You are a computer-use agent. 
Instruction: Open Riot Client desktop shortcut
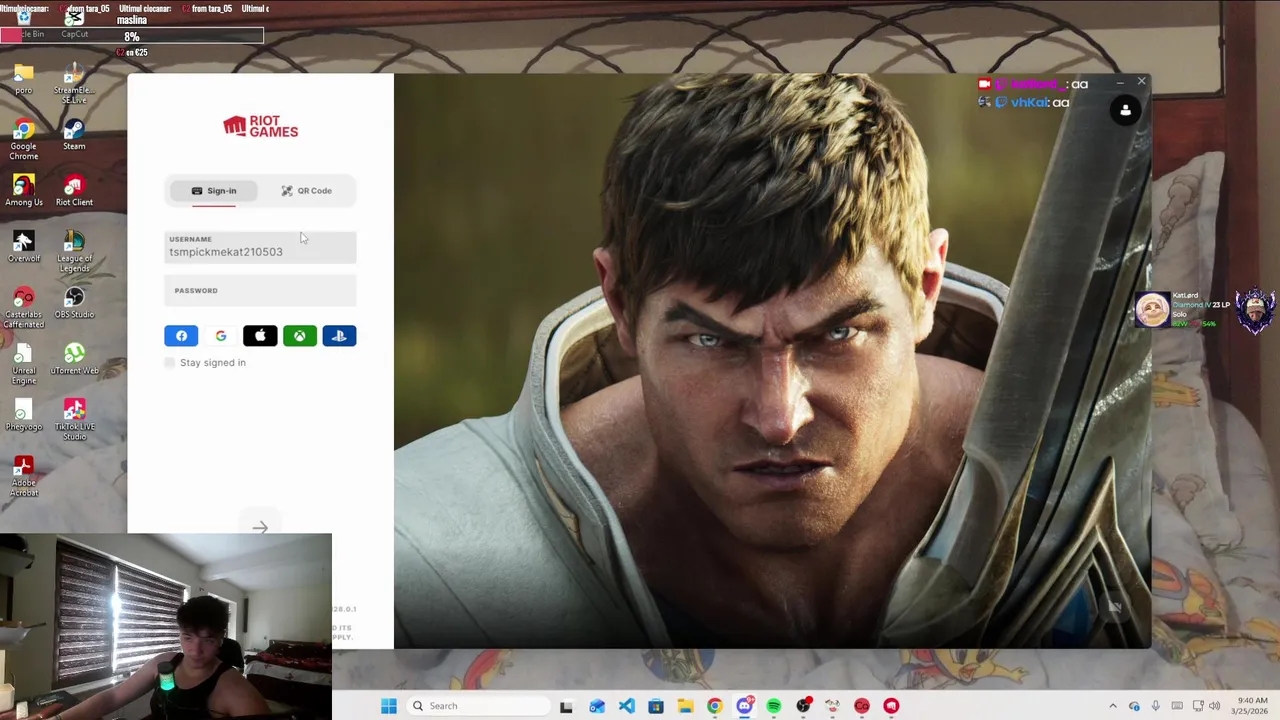(74, 191)
